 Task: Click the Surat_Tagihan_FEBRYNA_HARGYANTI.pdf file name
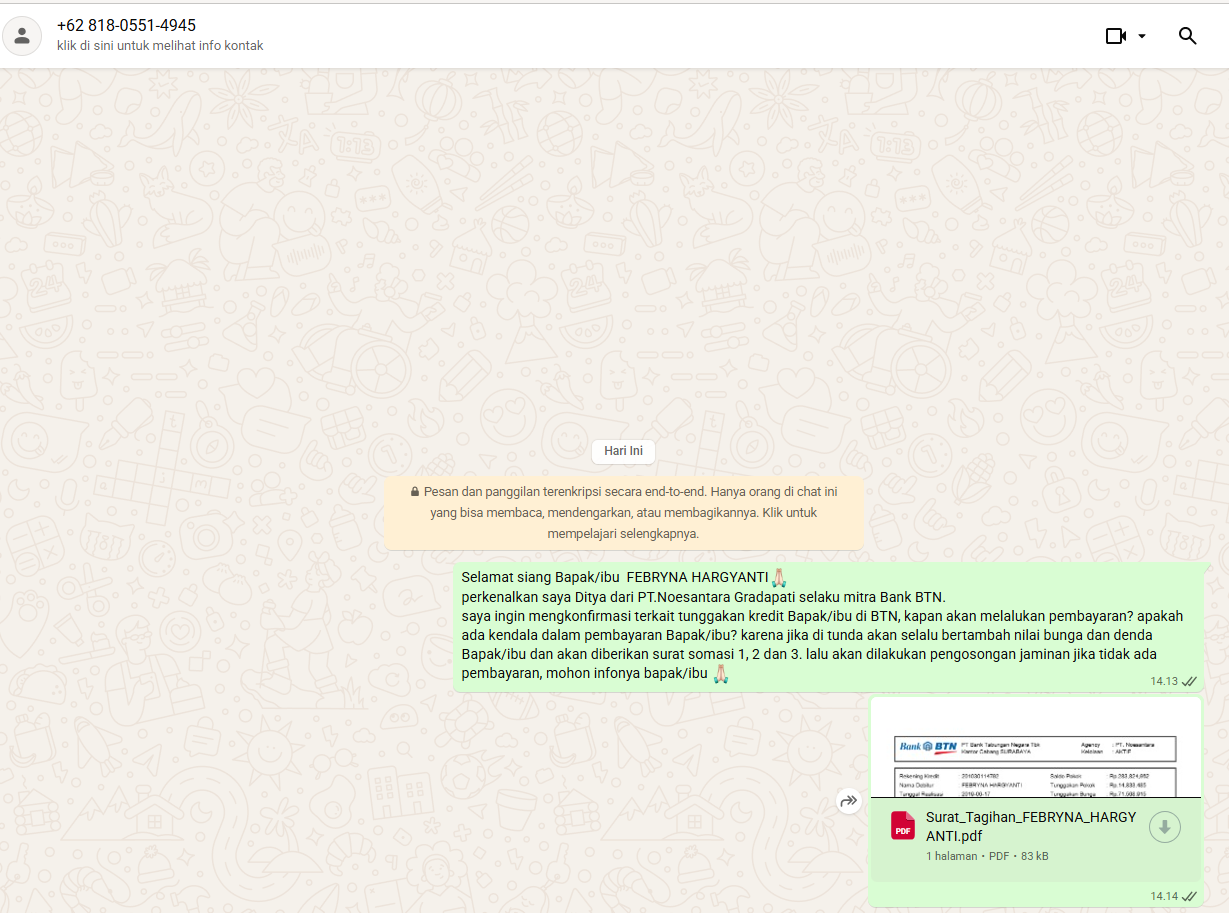pos(1030,826)
